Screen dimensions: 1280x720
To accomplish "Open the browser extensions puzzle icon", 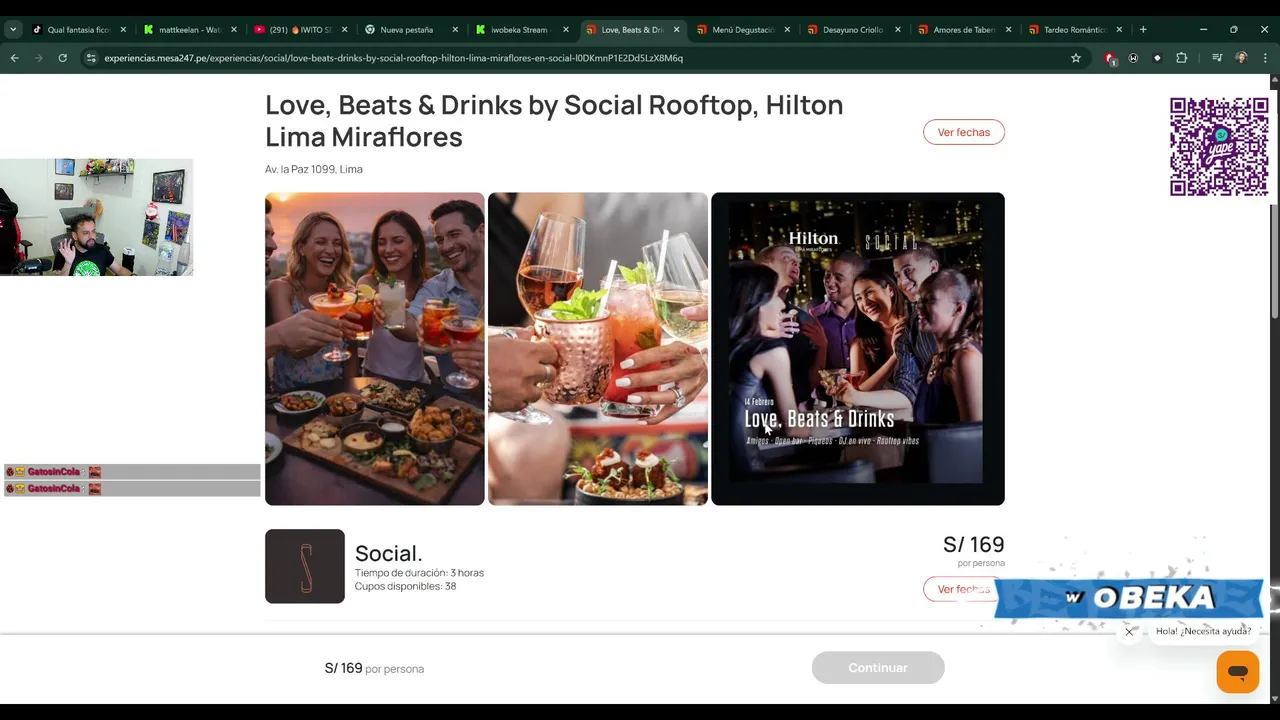I will [1181, 58].
